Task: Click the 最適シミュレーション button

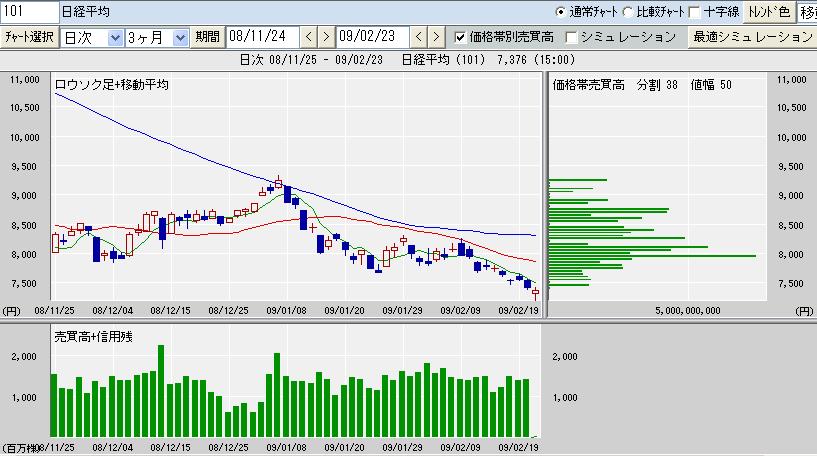Action: [752, 37]
